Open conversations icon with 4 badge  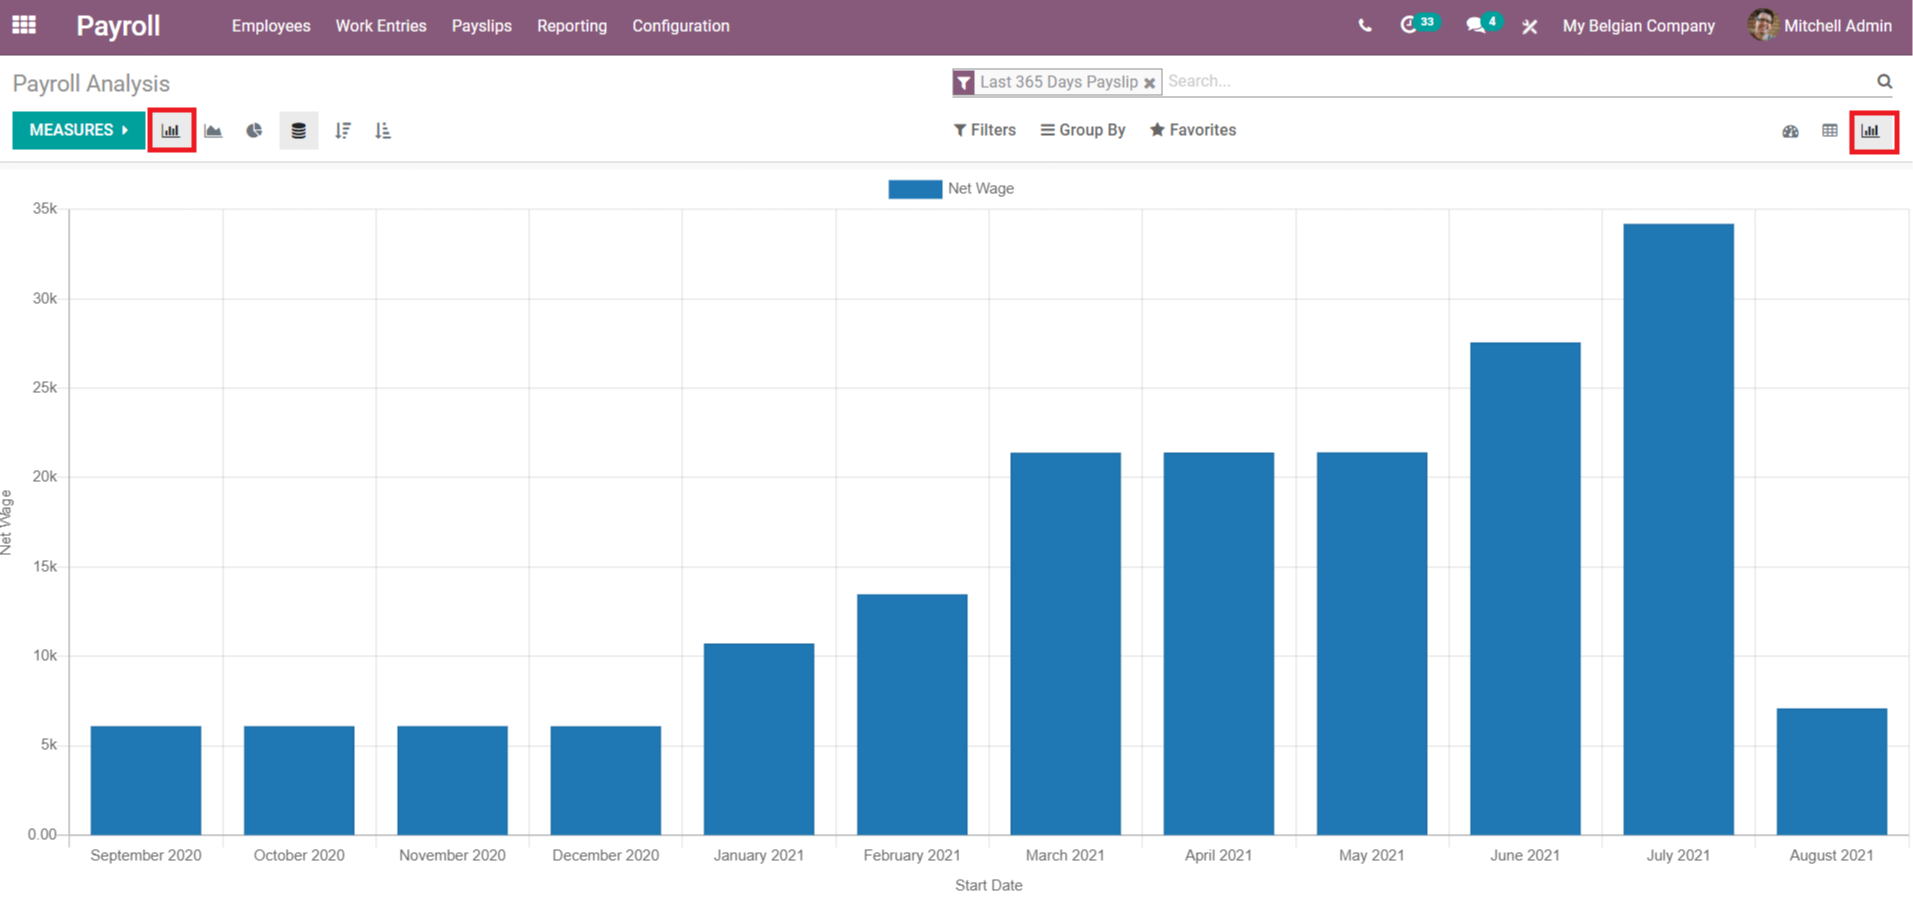[1482, 24]
